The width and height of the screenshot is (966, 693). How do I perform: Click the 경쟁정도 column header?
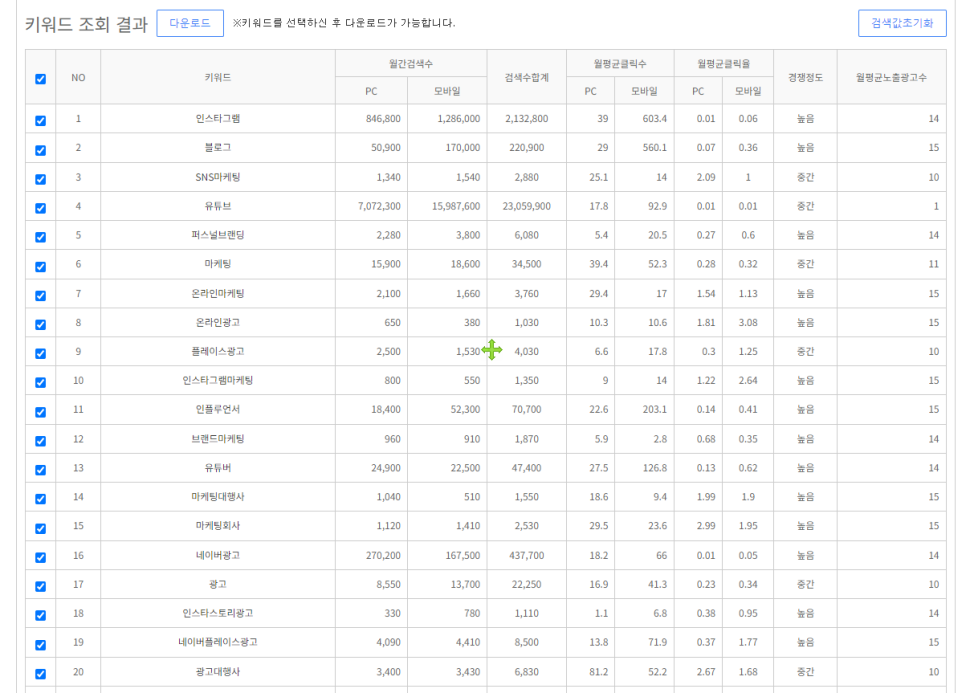click(x=805, y=78)
